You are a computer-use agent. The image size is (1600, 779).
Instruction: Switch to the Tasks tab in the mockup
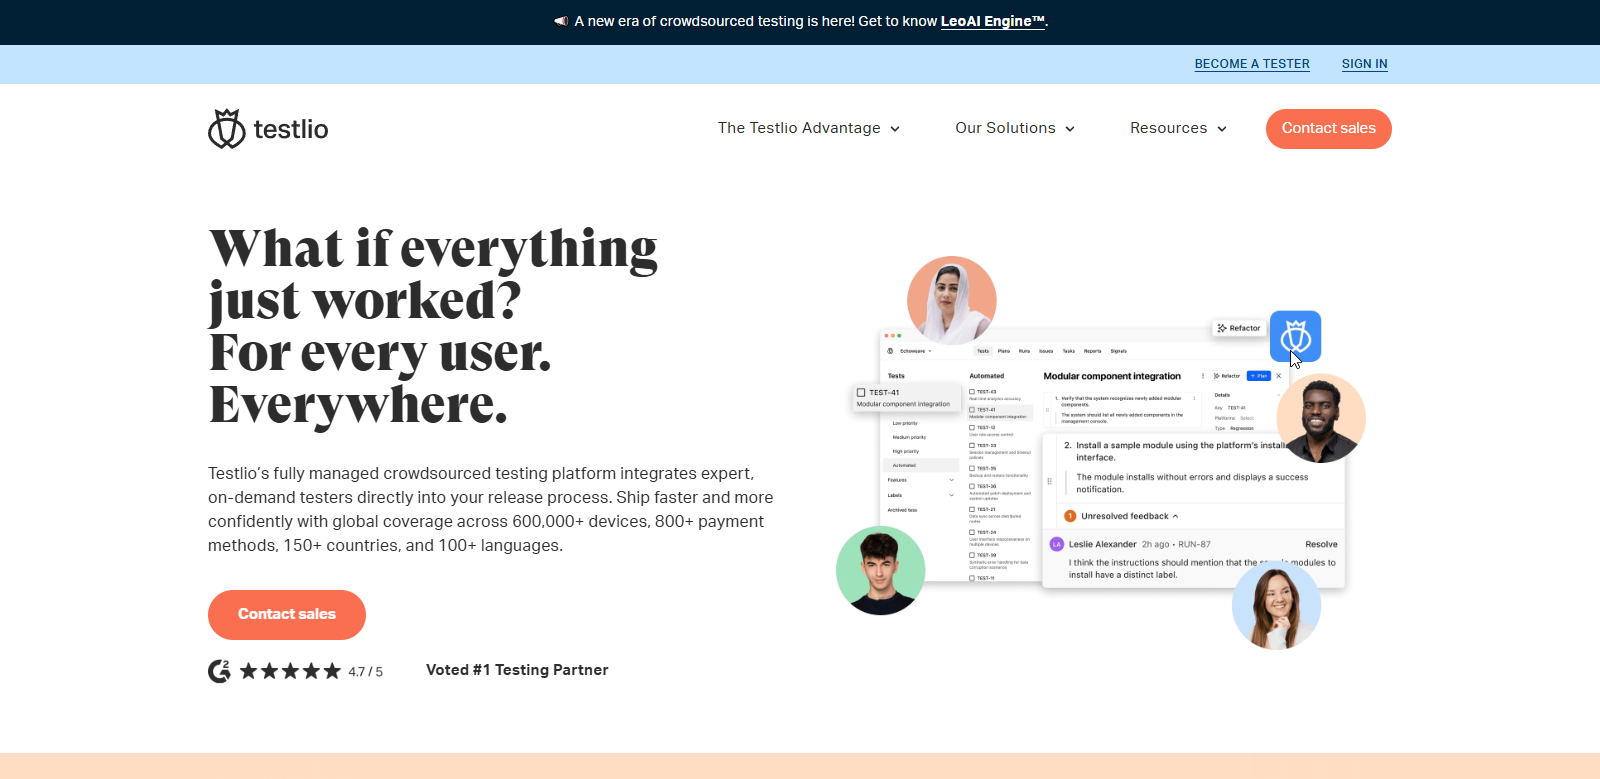(1069, 351)
